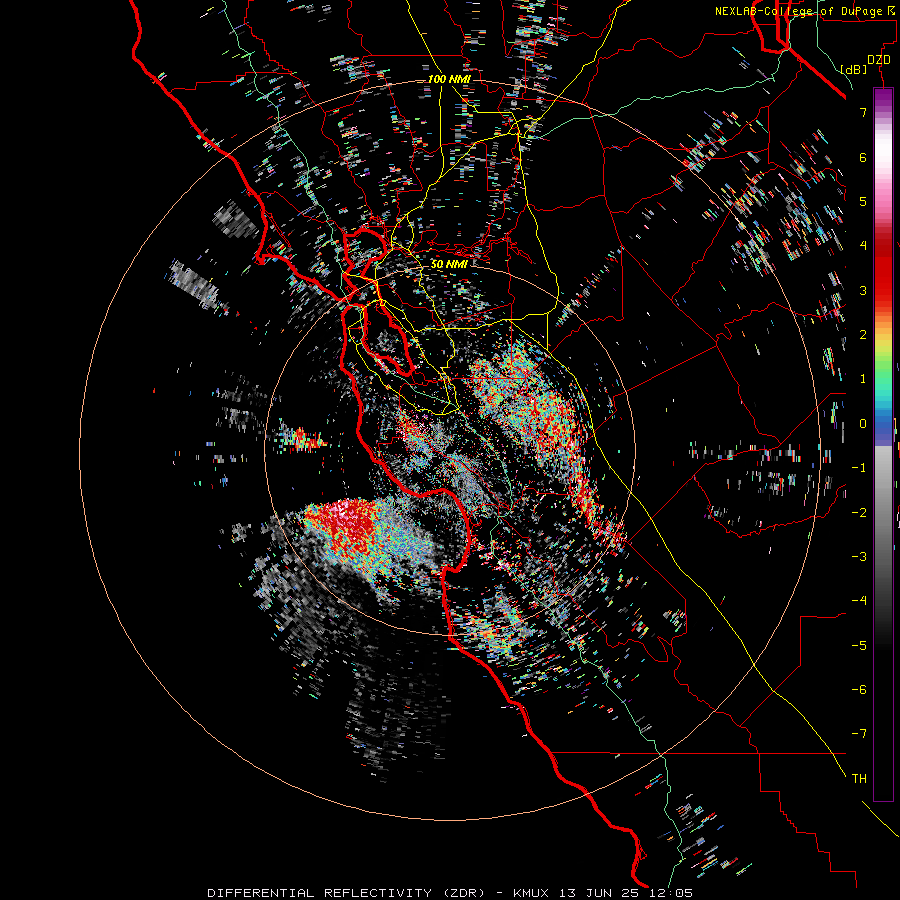Click the 0 value on the scale
The height and width of the screenshot is (900, 900).
click(x=863, y=423)
